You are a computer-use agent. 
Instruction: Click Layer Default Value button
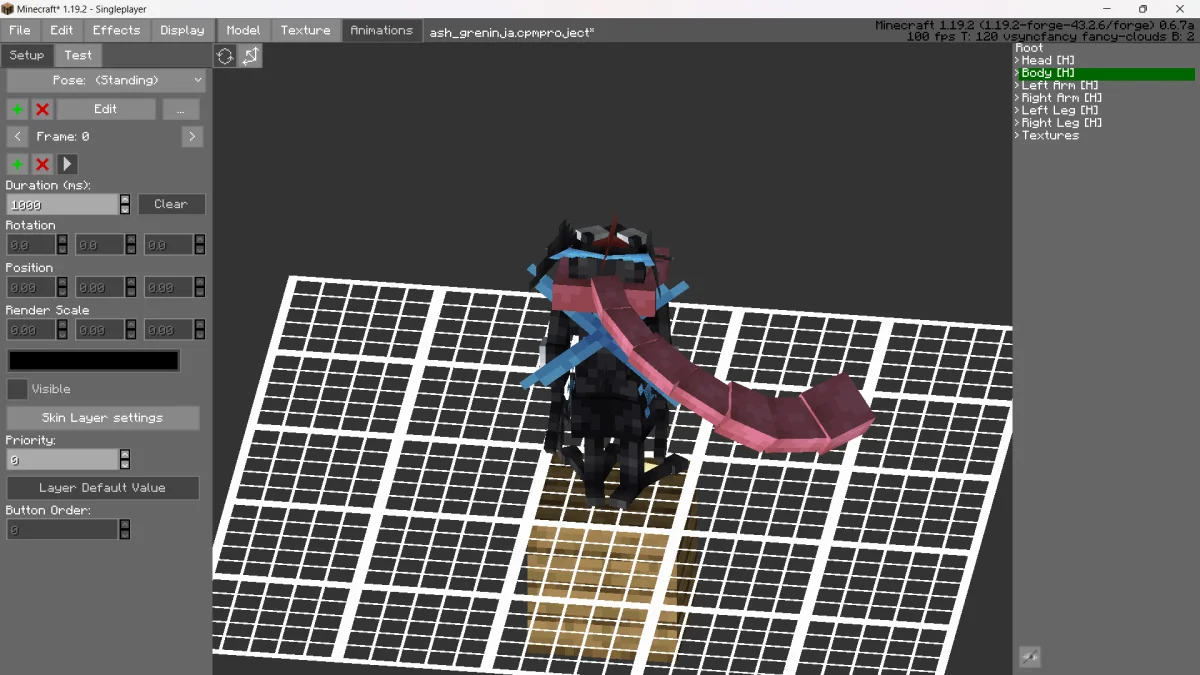[x=103, y=488]
